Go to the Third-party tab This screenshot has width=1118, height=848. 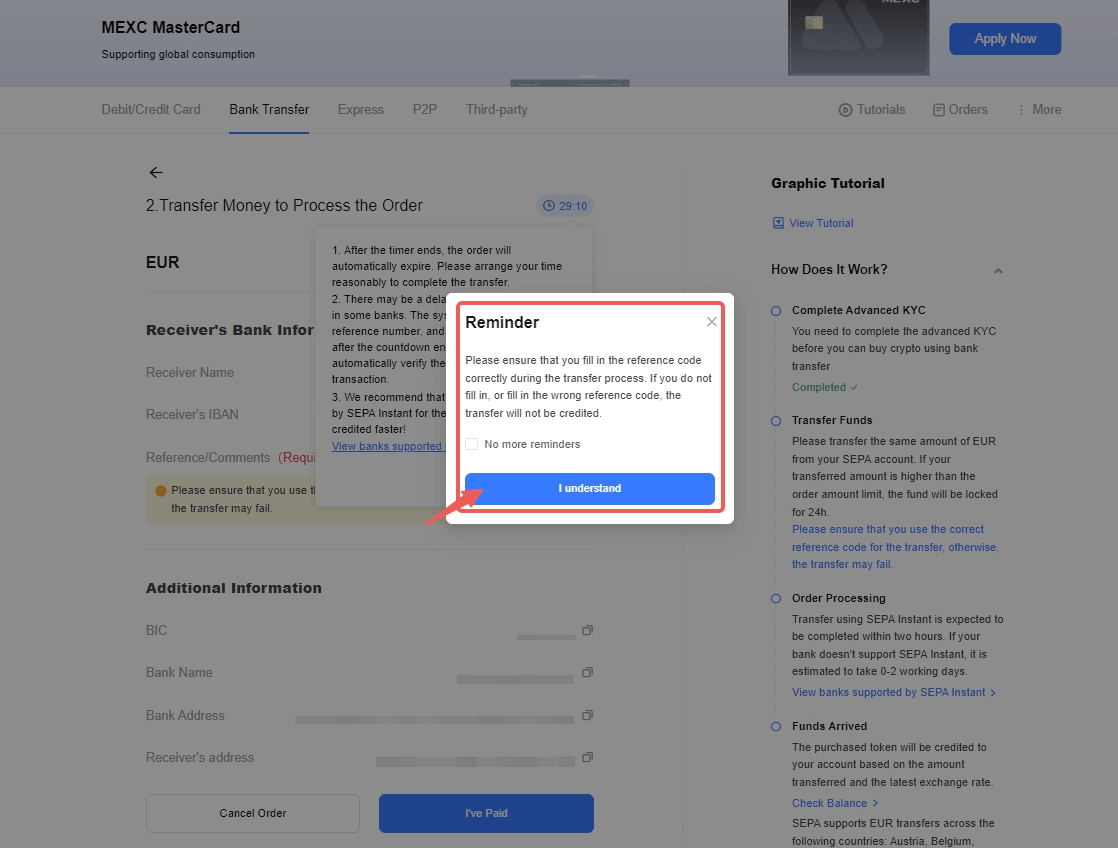tap(497, 109)
